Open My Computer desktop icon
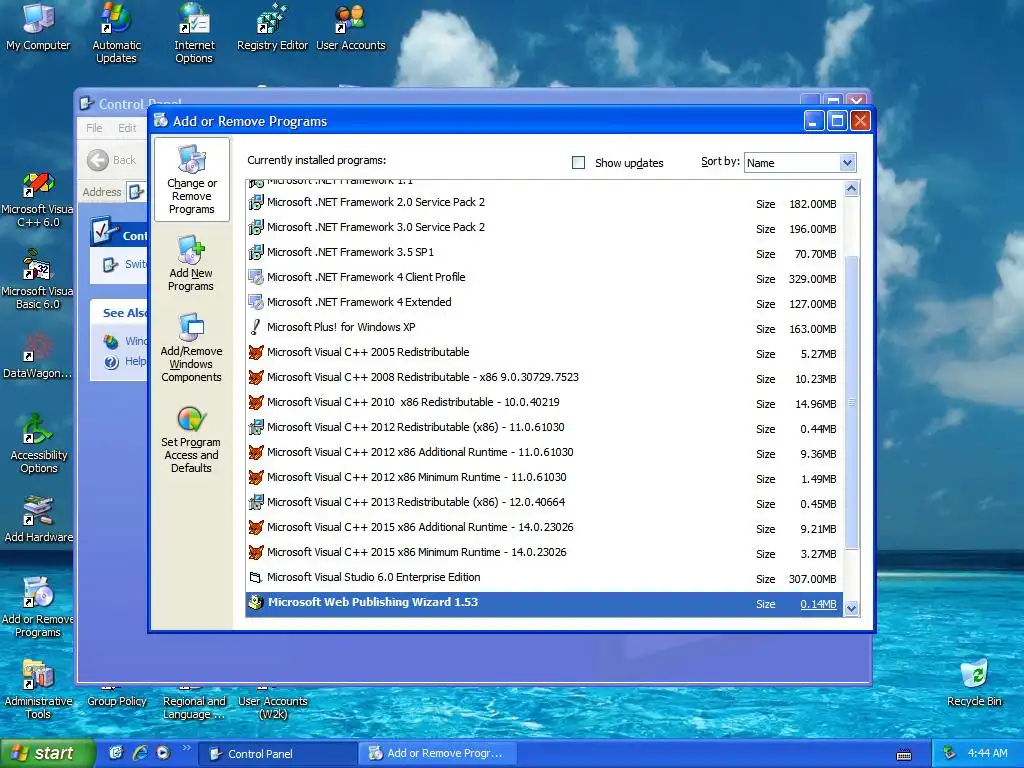The image size is (1024, 768). coord(38,27)
